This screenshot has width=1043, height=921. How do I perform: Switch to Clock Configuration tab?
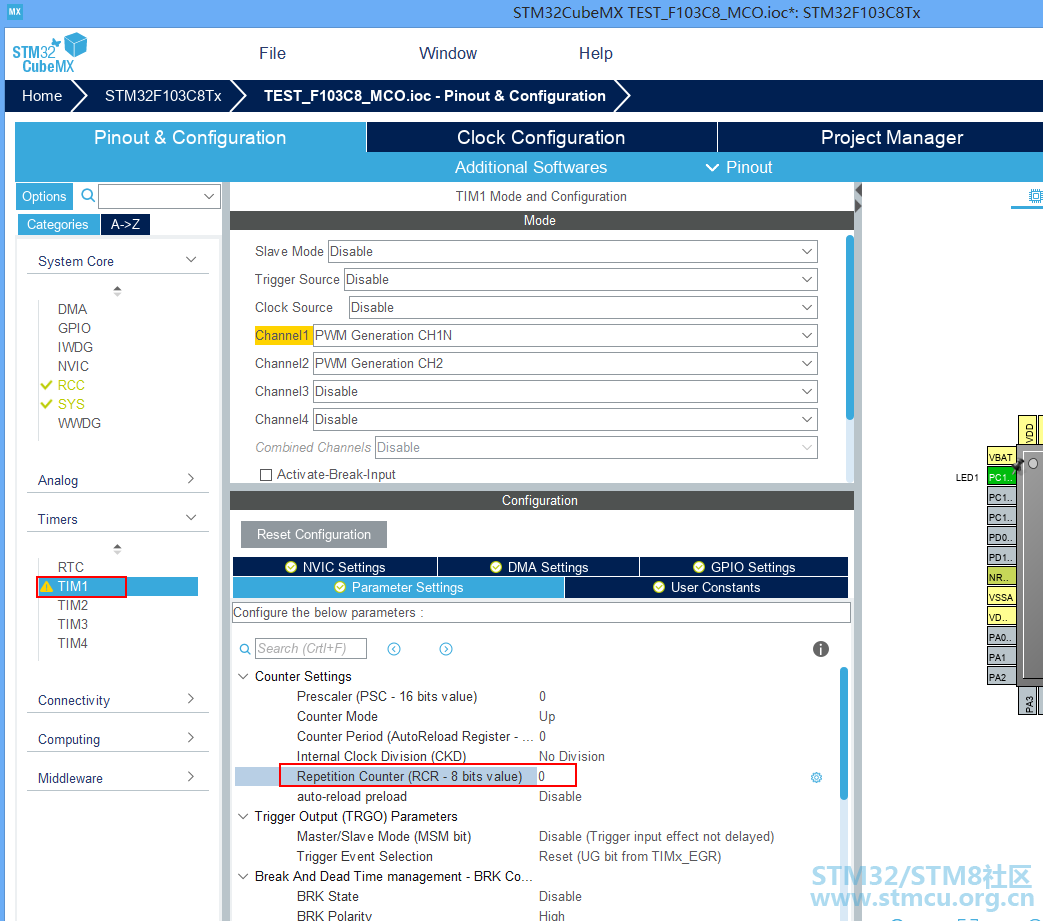(x=541, y=137)
